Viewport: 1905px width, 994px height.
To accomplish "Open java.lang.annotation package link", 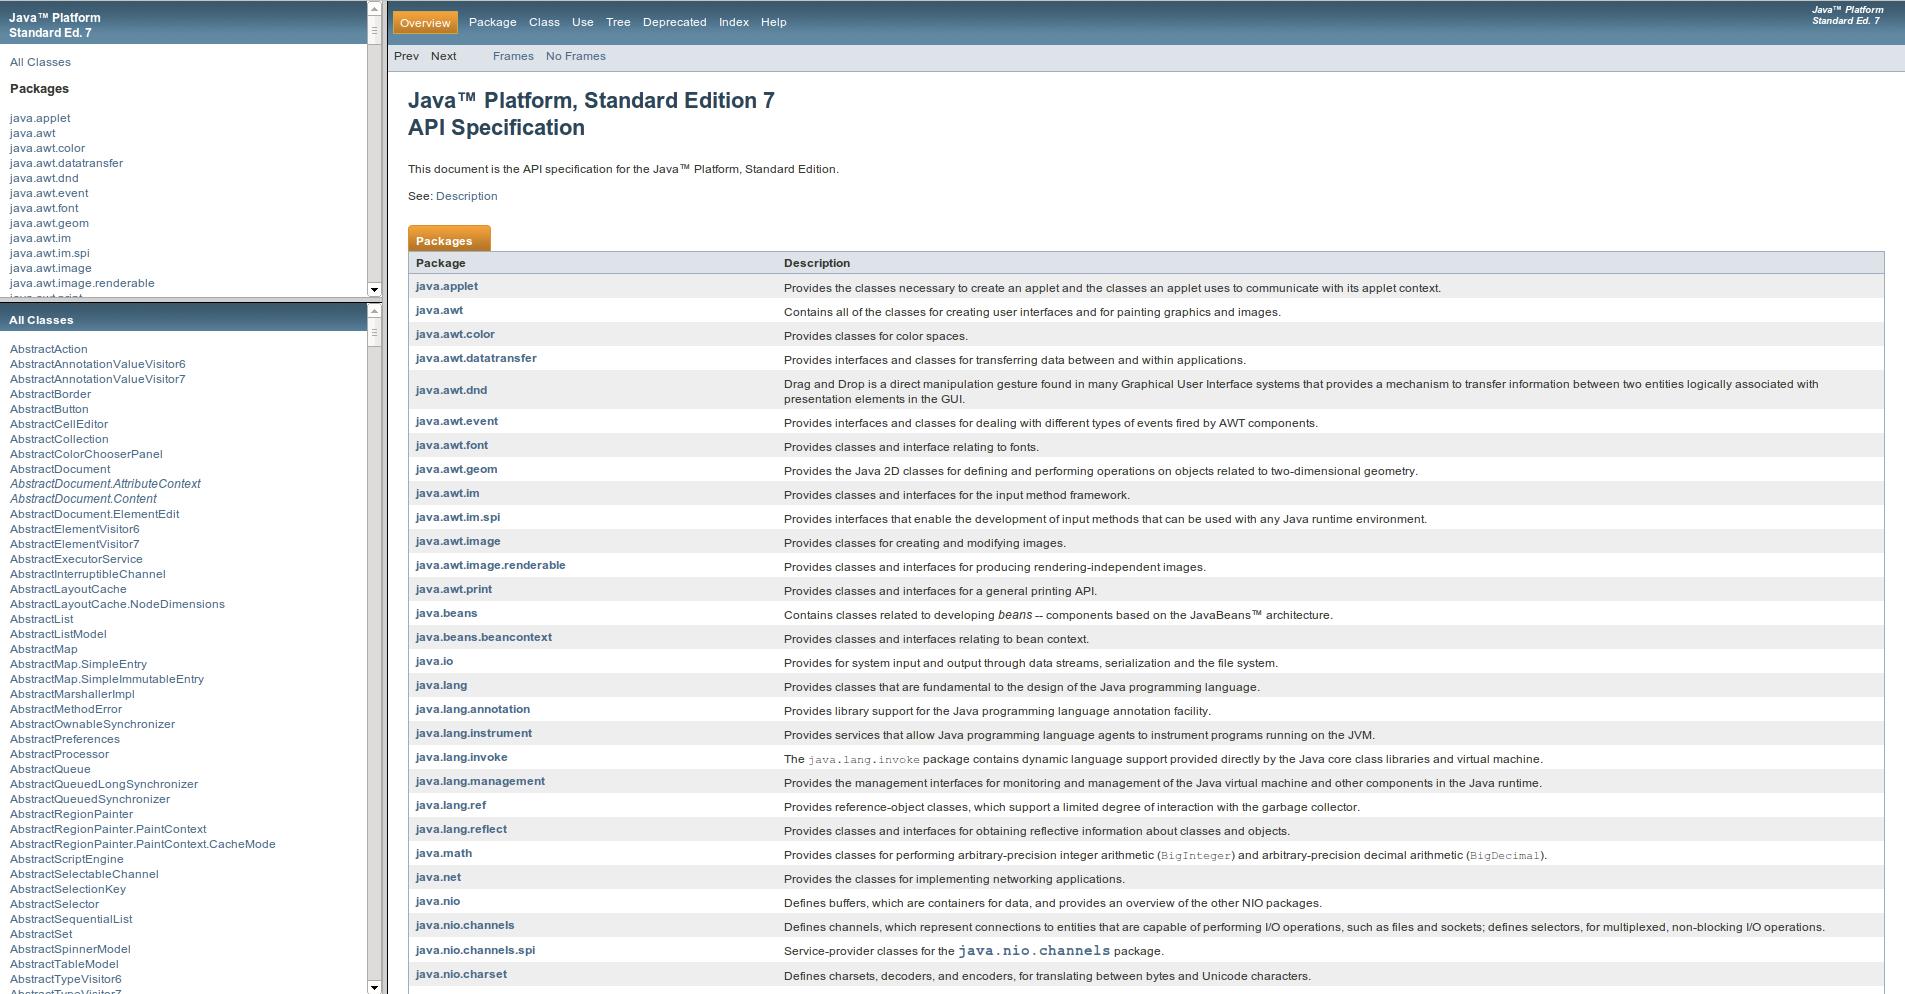I will [473, 709].
